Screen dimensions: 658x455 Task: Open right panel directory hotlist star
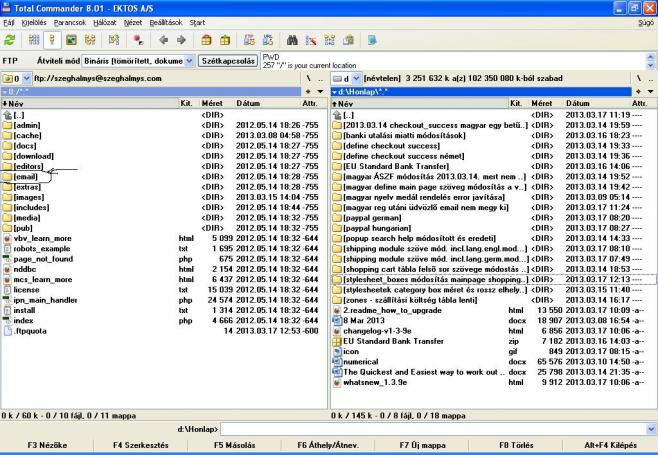tap(638, 92)
